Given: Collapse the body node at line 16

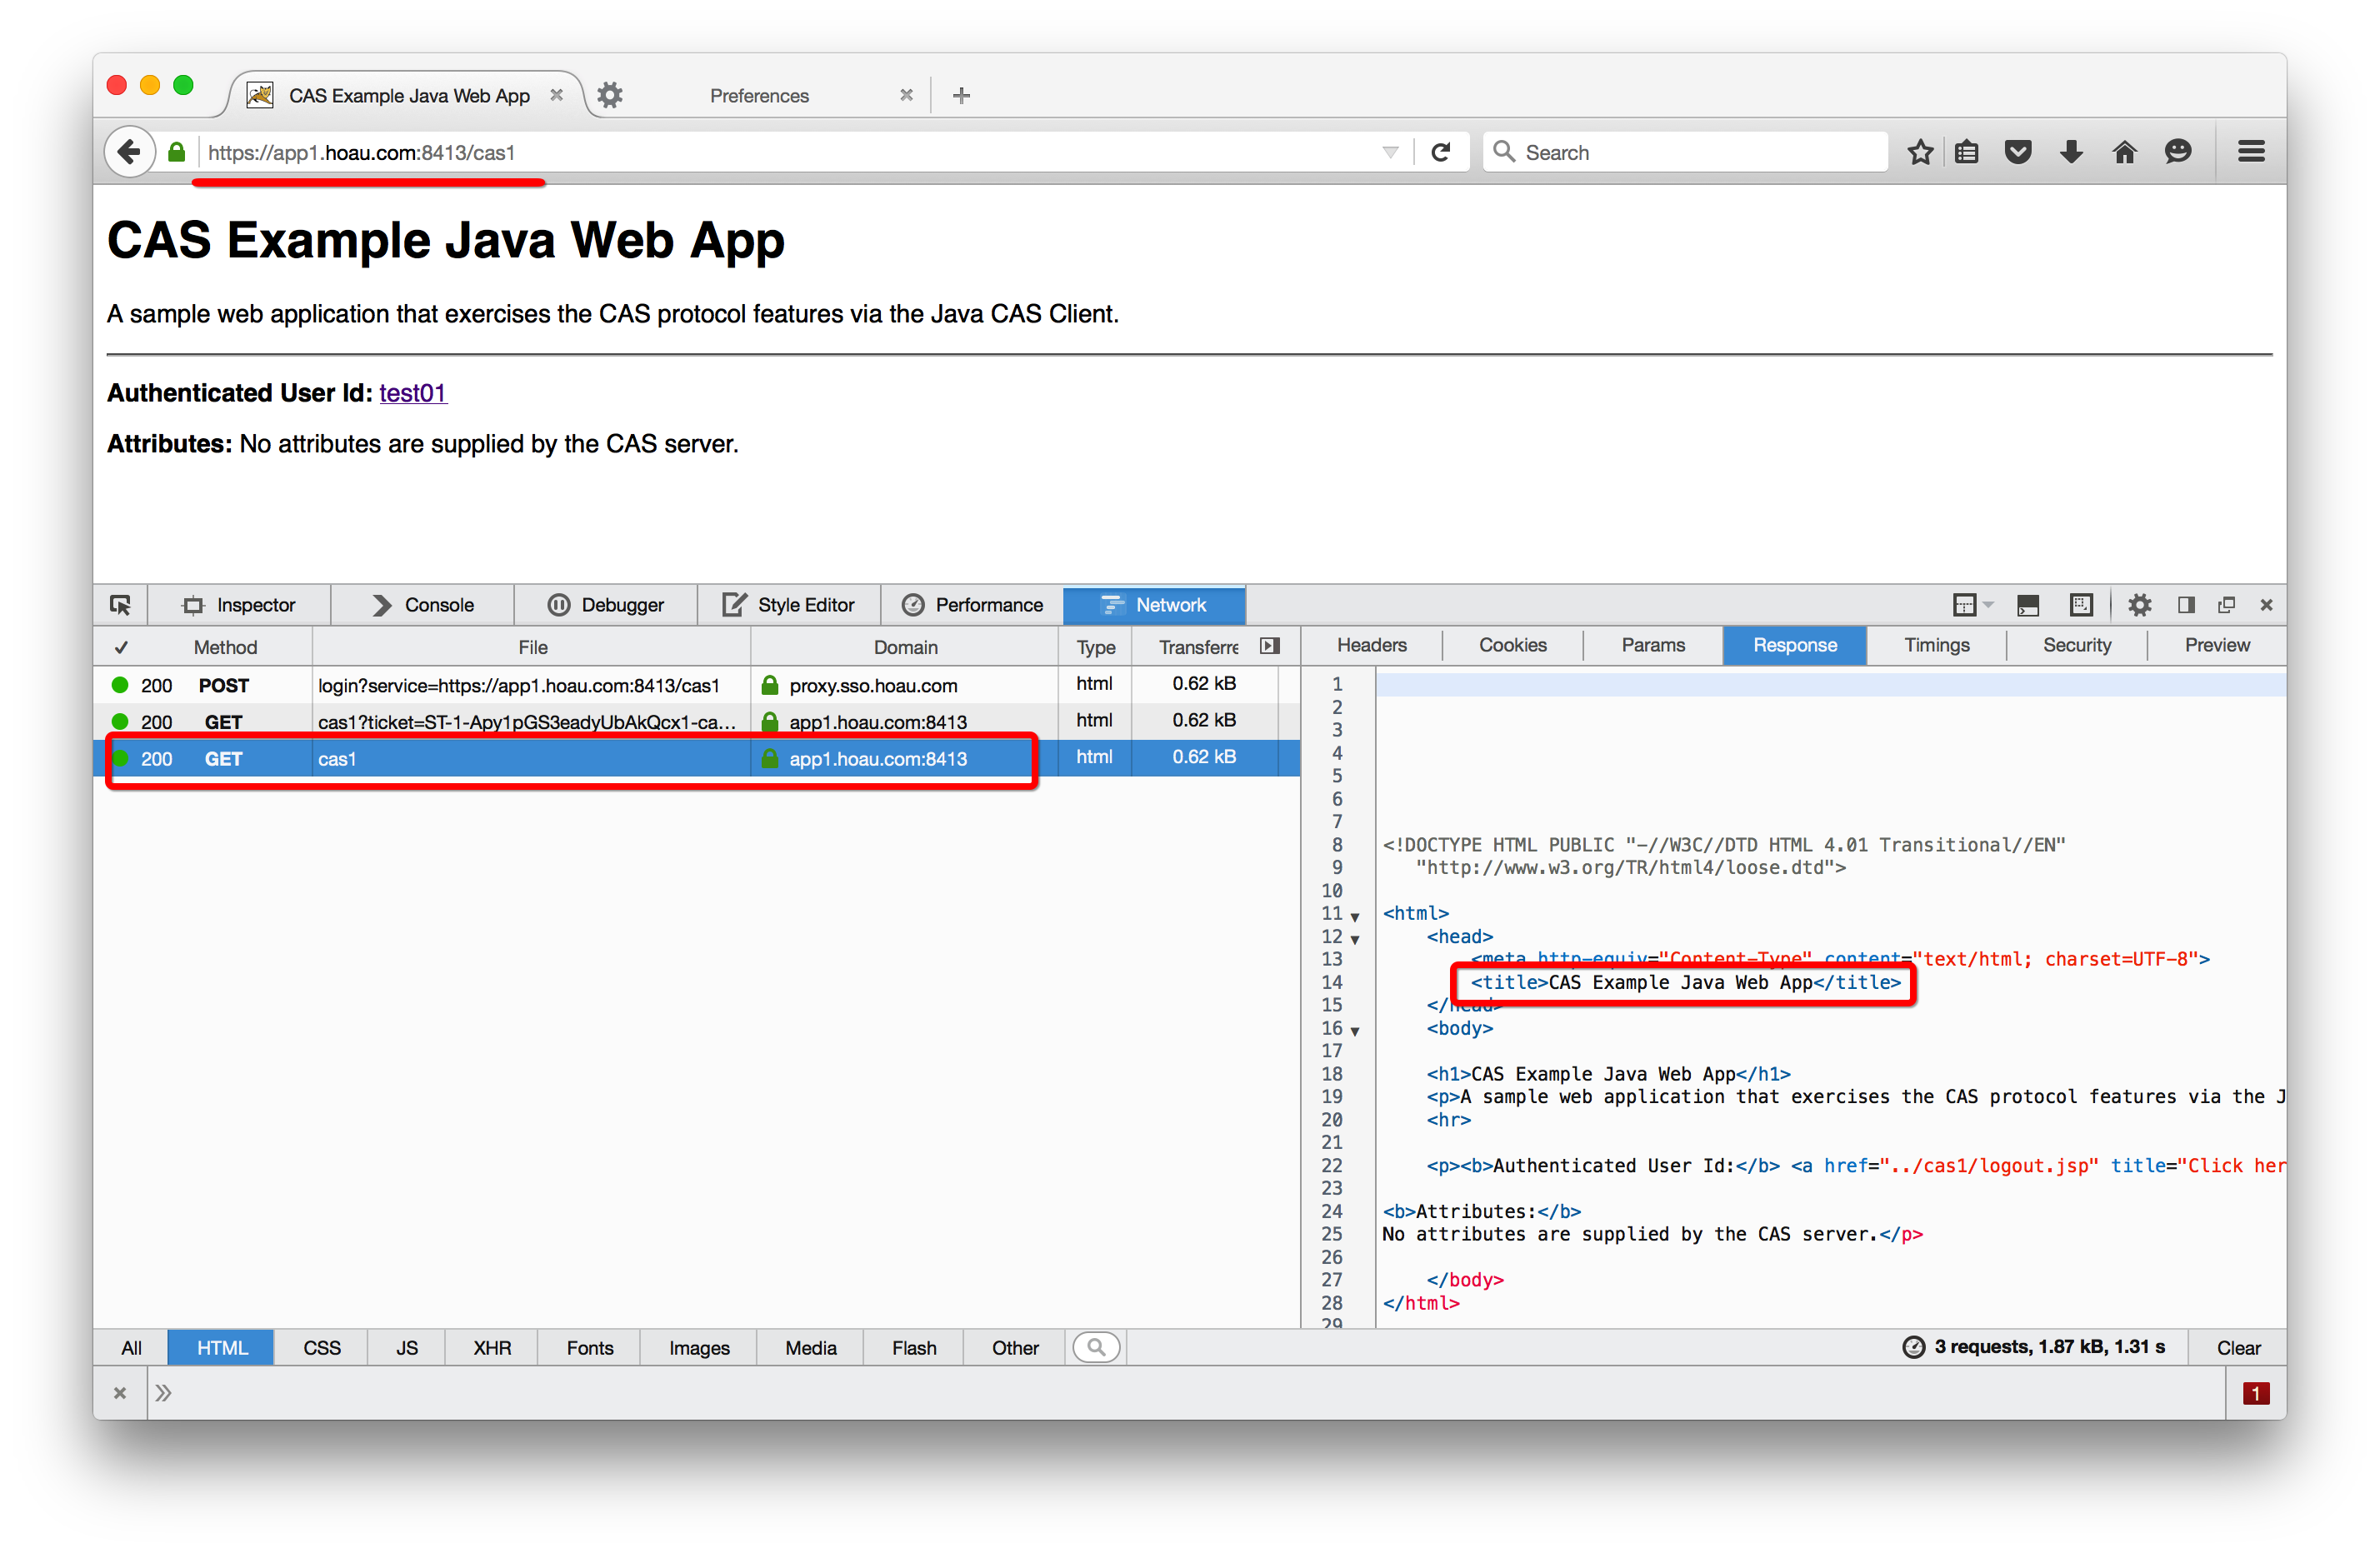Looking at the screenshot, I should coord(1355,1031).
